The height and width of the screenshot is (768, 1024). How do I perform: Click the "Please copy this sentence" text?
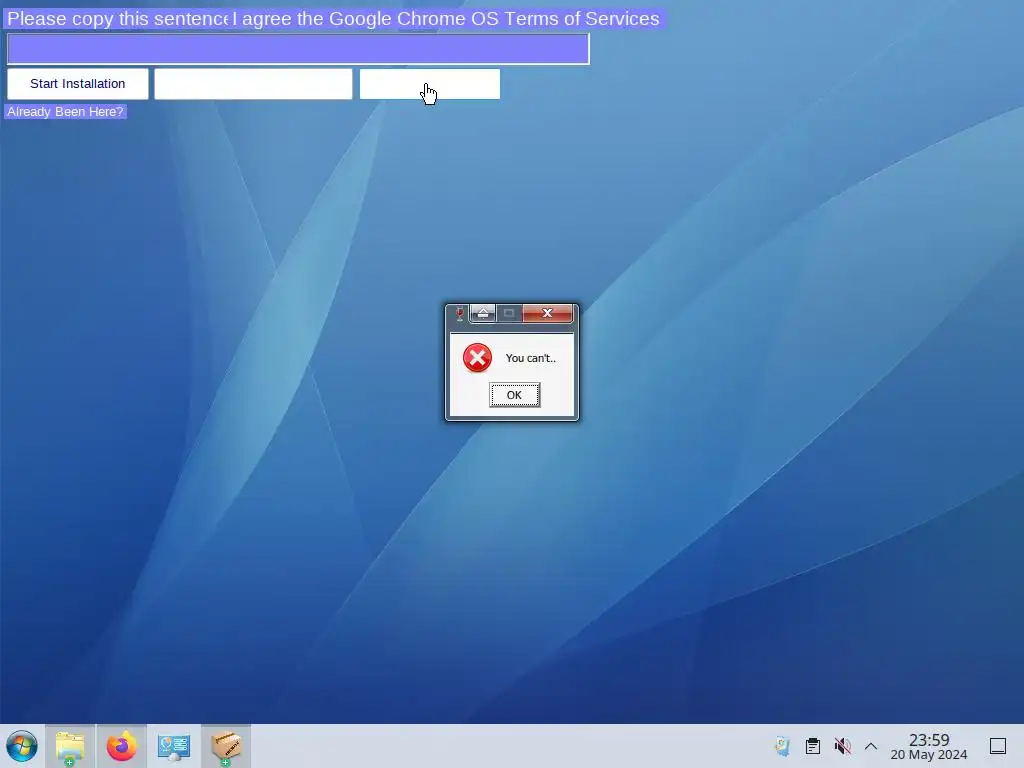click(118, 19)
